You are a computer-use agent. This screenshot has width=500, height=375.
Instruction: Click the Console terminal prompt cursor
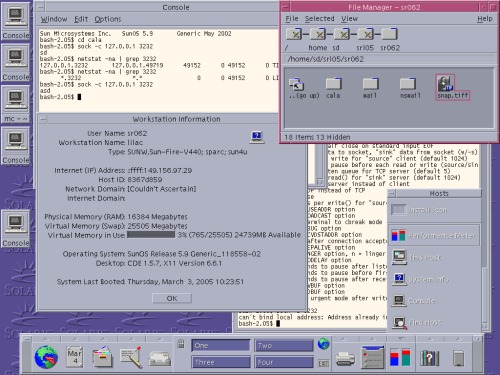pyautogui.click(x=79, y=97)
